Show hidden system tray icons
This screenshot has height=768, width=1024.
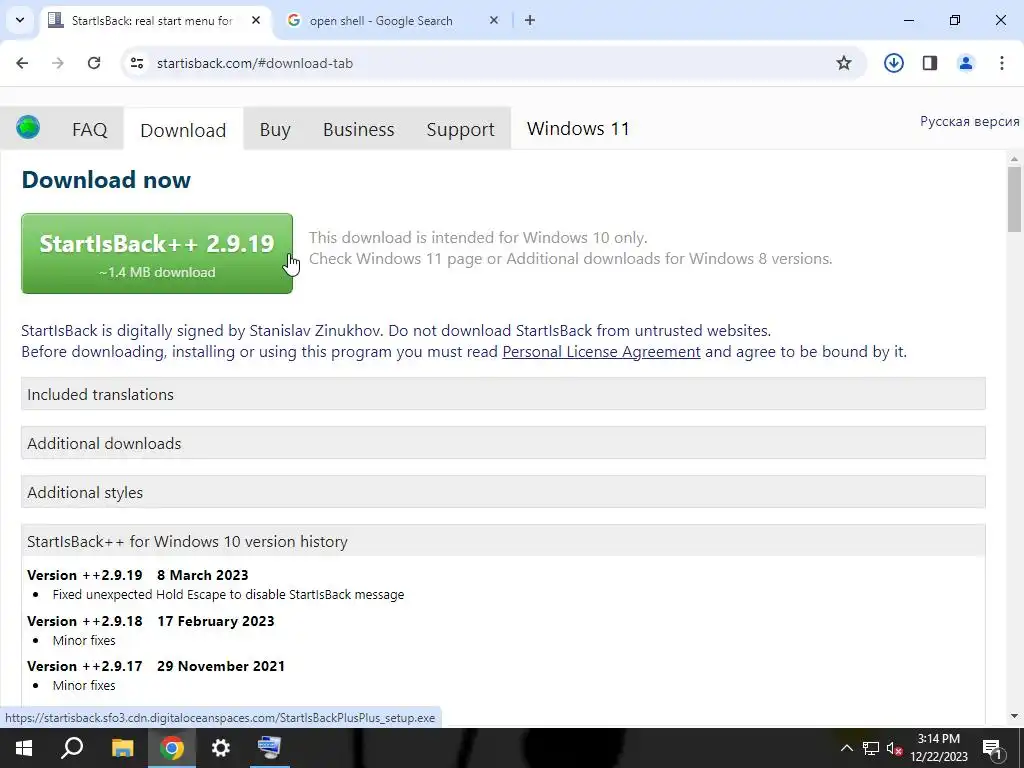coord(846,748)
